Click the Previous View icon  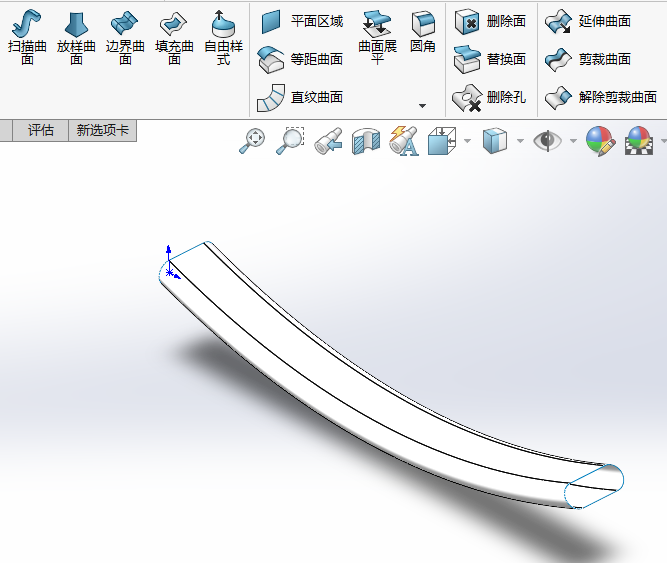coord(328,141)
